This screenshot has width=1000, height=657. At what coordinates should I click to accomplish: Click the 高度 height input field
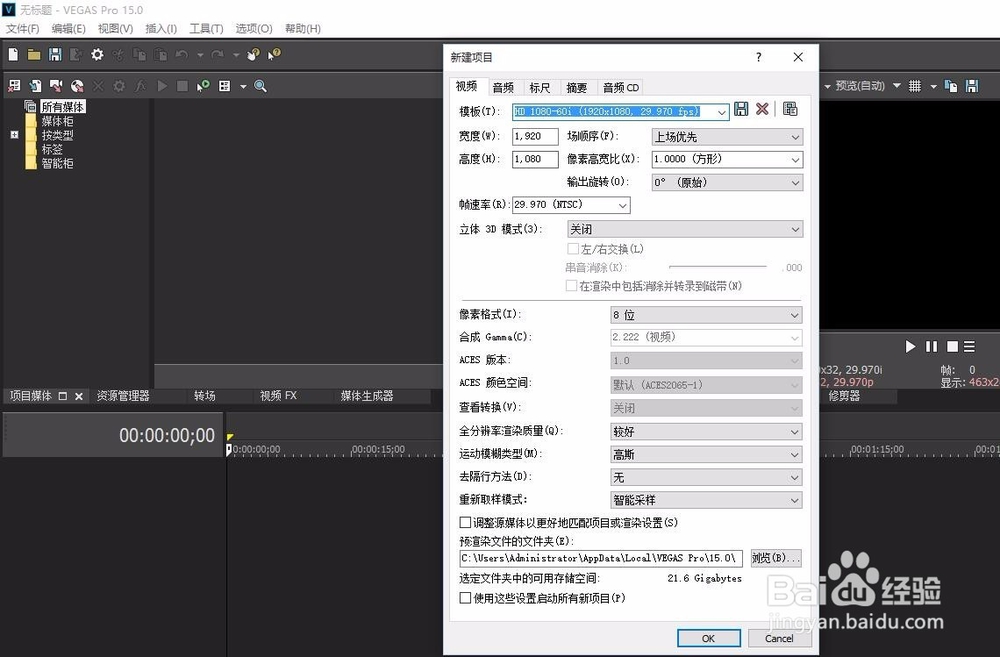pyautogui.click(x=536, y=159)
